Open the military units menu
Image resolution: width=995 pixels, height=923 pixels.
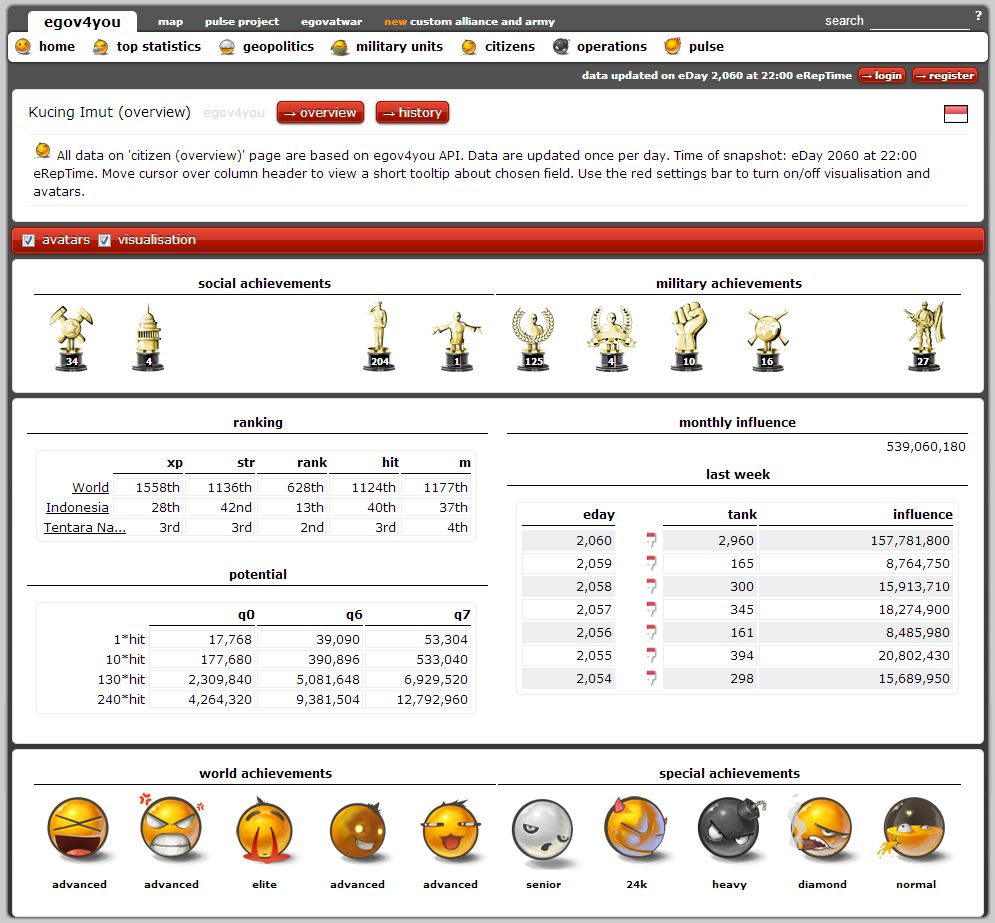click(387, 47)
